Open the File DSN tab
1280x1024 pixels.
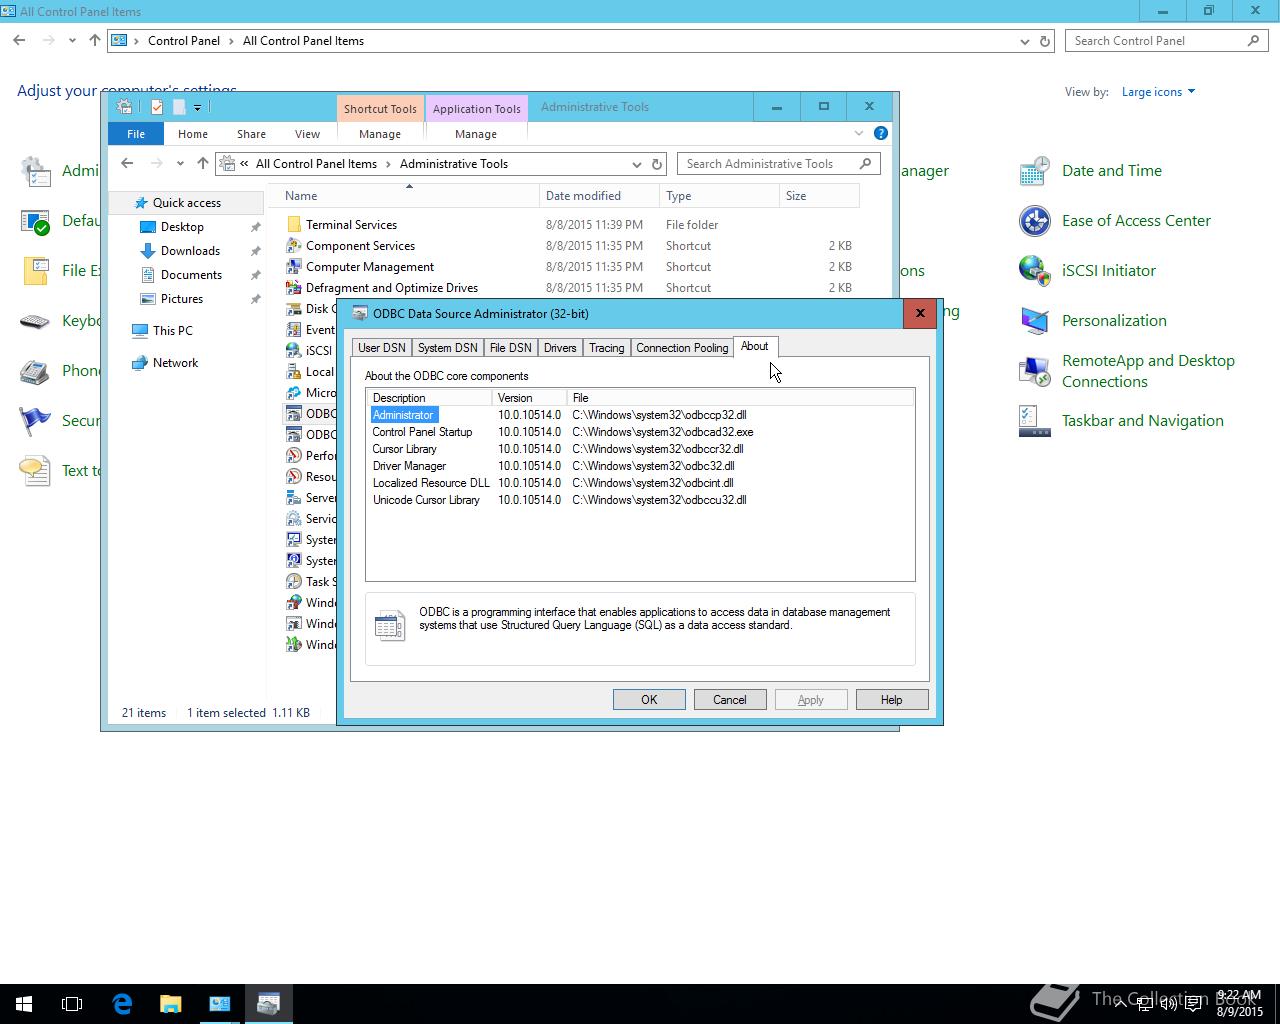tap(510, 348)
